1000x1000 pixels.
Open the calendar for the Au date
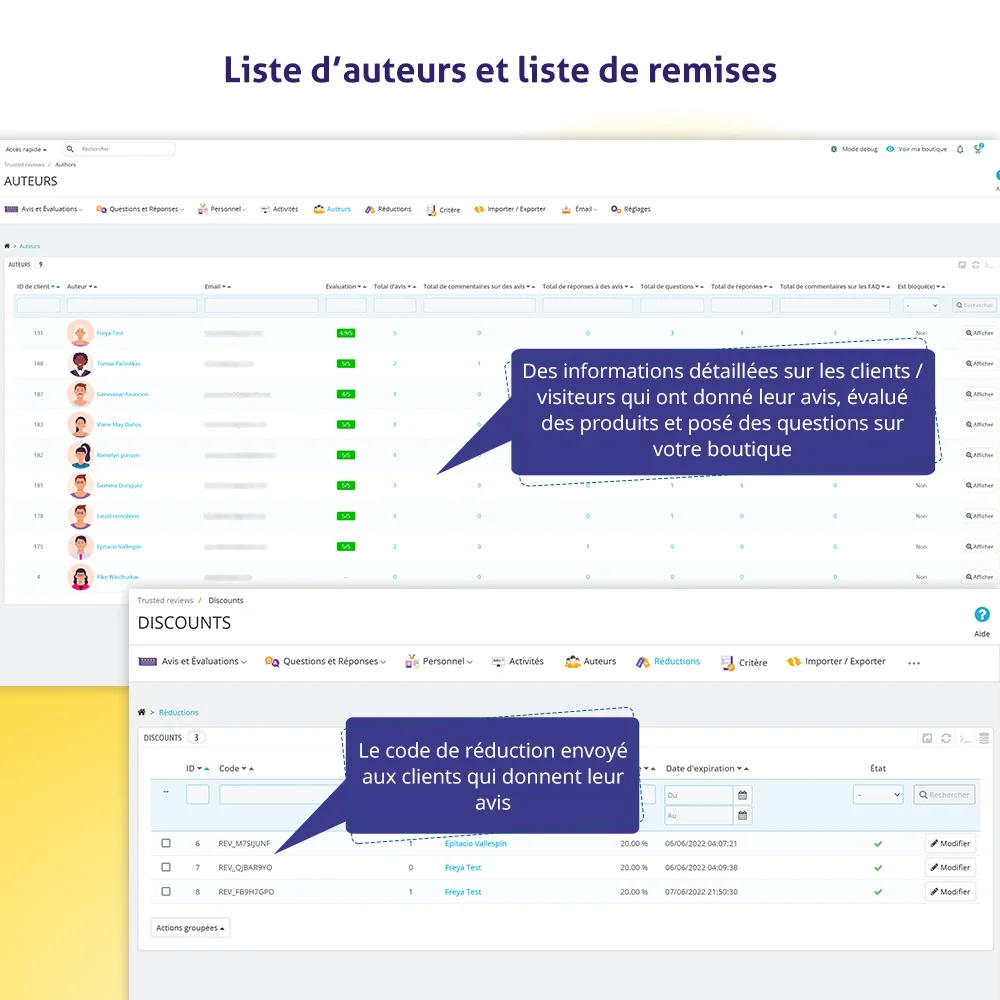[x=742, y=816]
